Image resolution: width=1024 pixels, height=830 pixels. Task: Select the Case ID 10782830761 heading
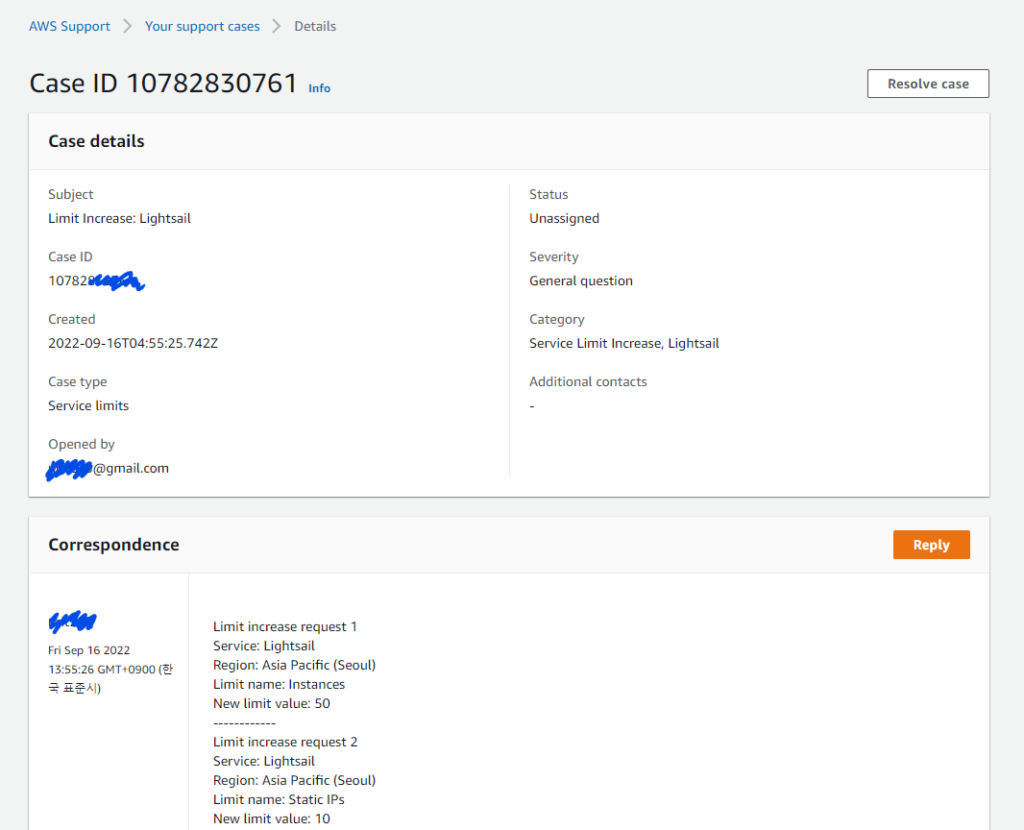click(x=163, y=84)
